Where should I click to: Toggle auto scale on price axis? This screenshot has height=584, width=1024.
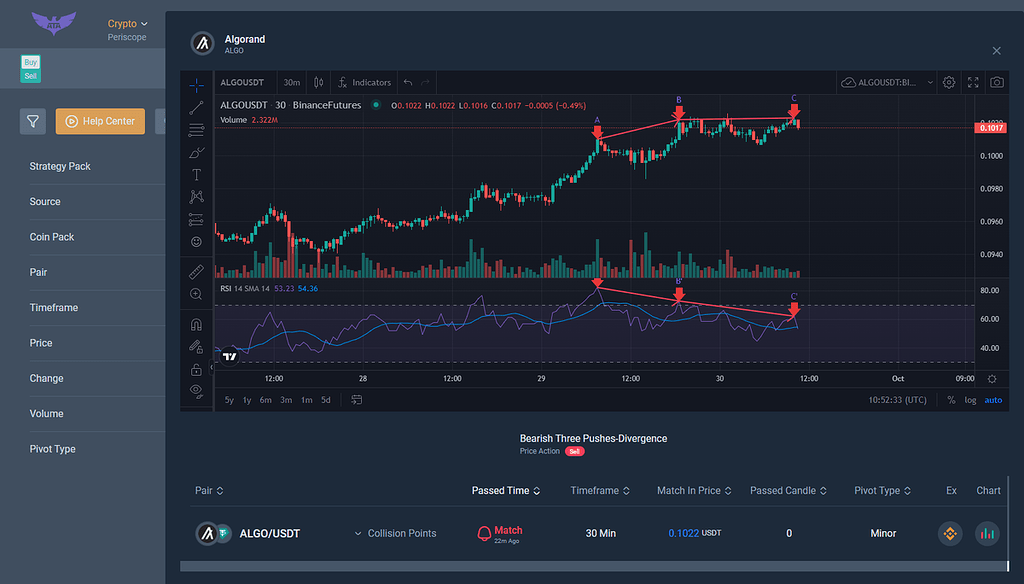click(x=993, y=400)
